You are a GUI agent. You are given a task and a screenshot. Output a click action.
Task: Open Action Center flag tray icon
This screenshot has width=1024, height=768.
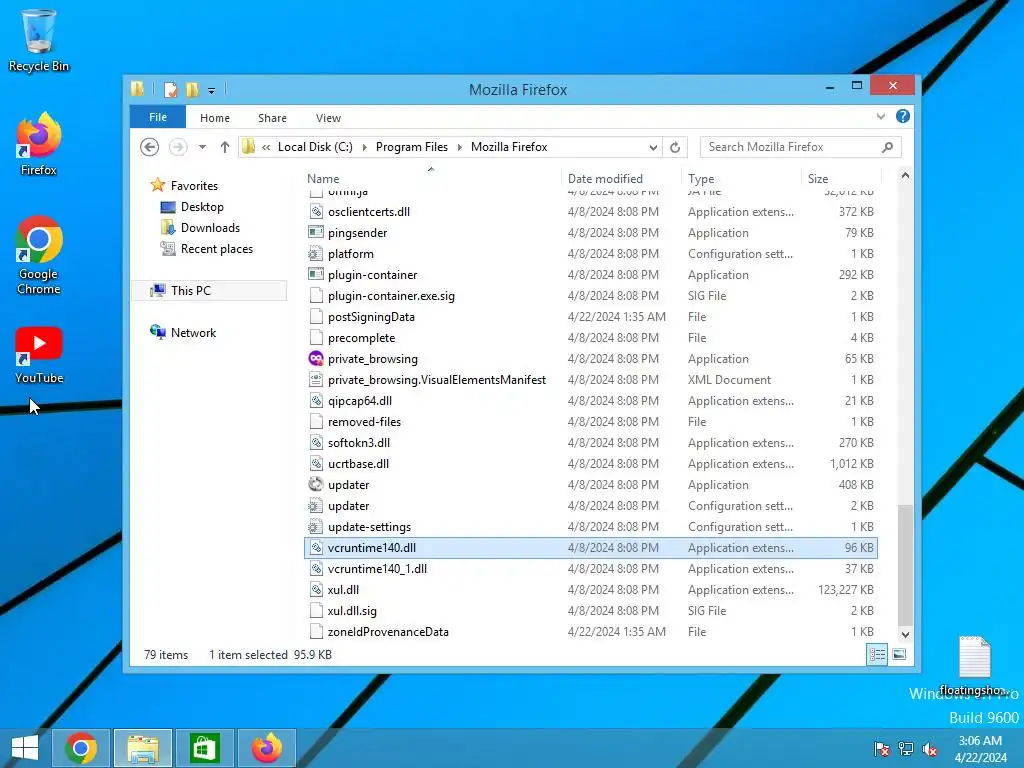pos(882,748)
